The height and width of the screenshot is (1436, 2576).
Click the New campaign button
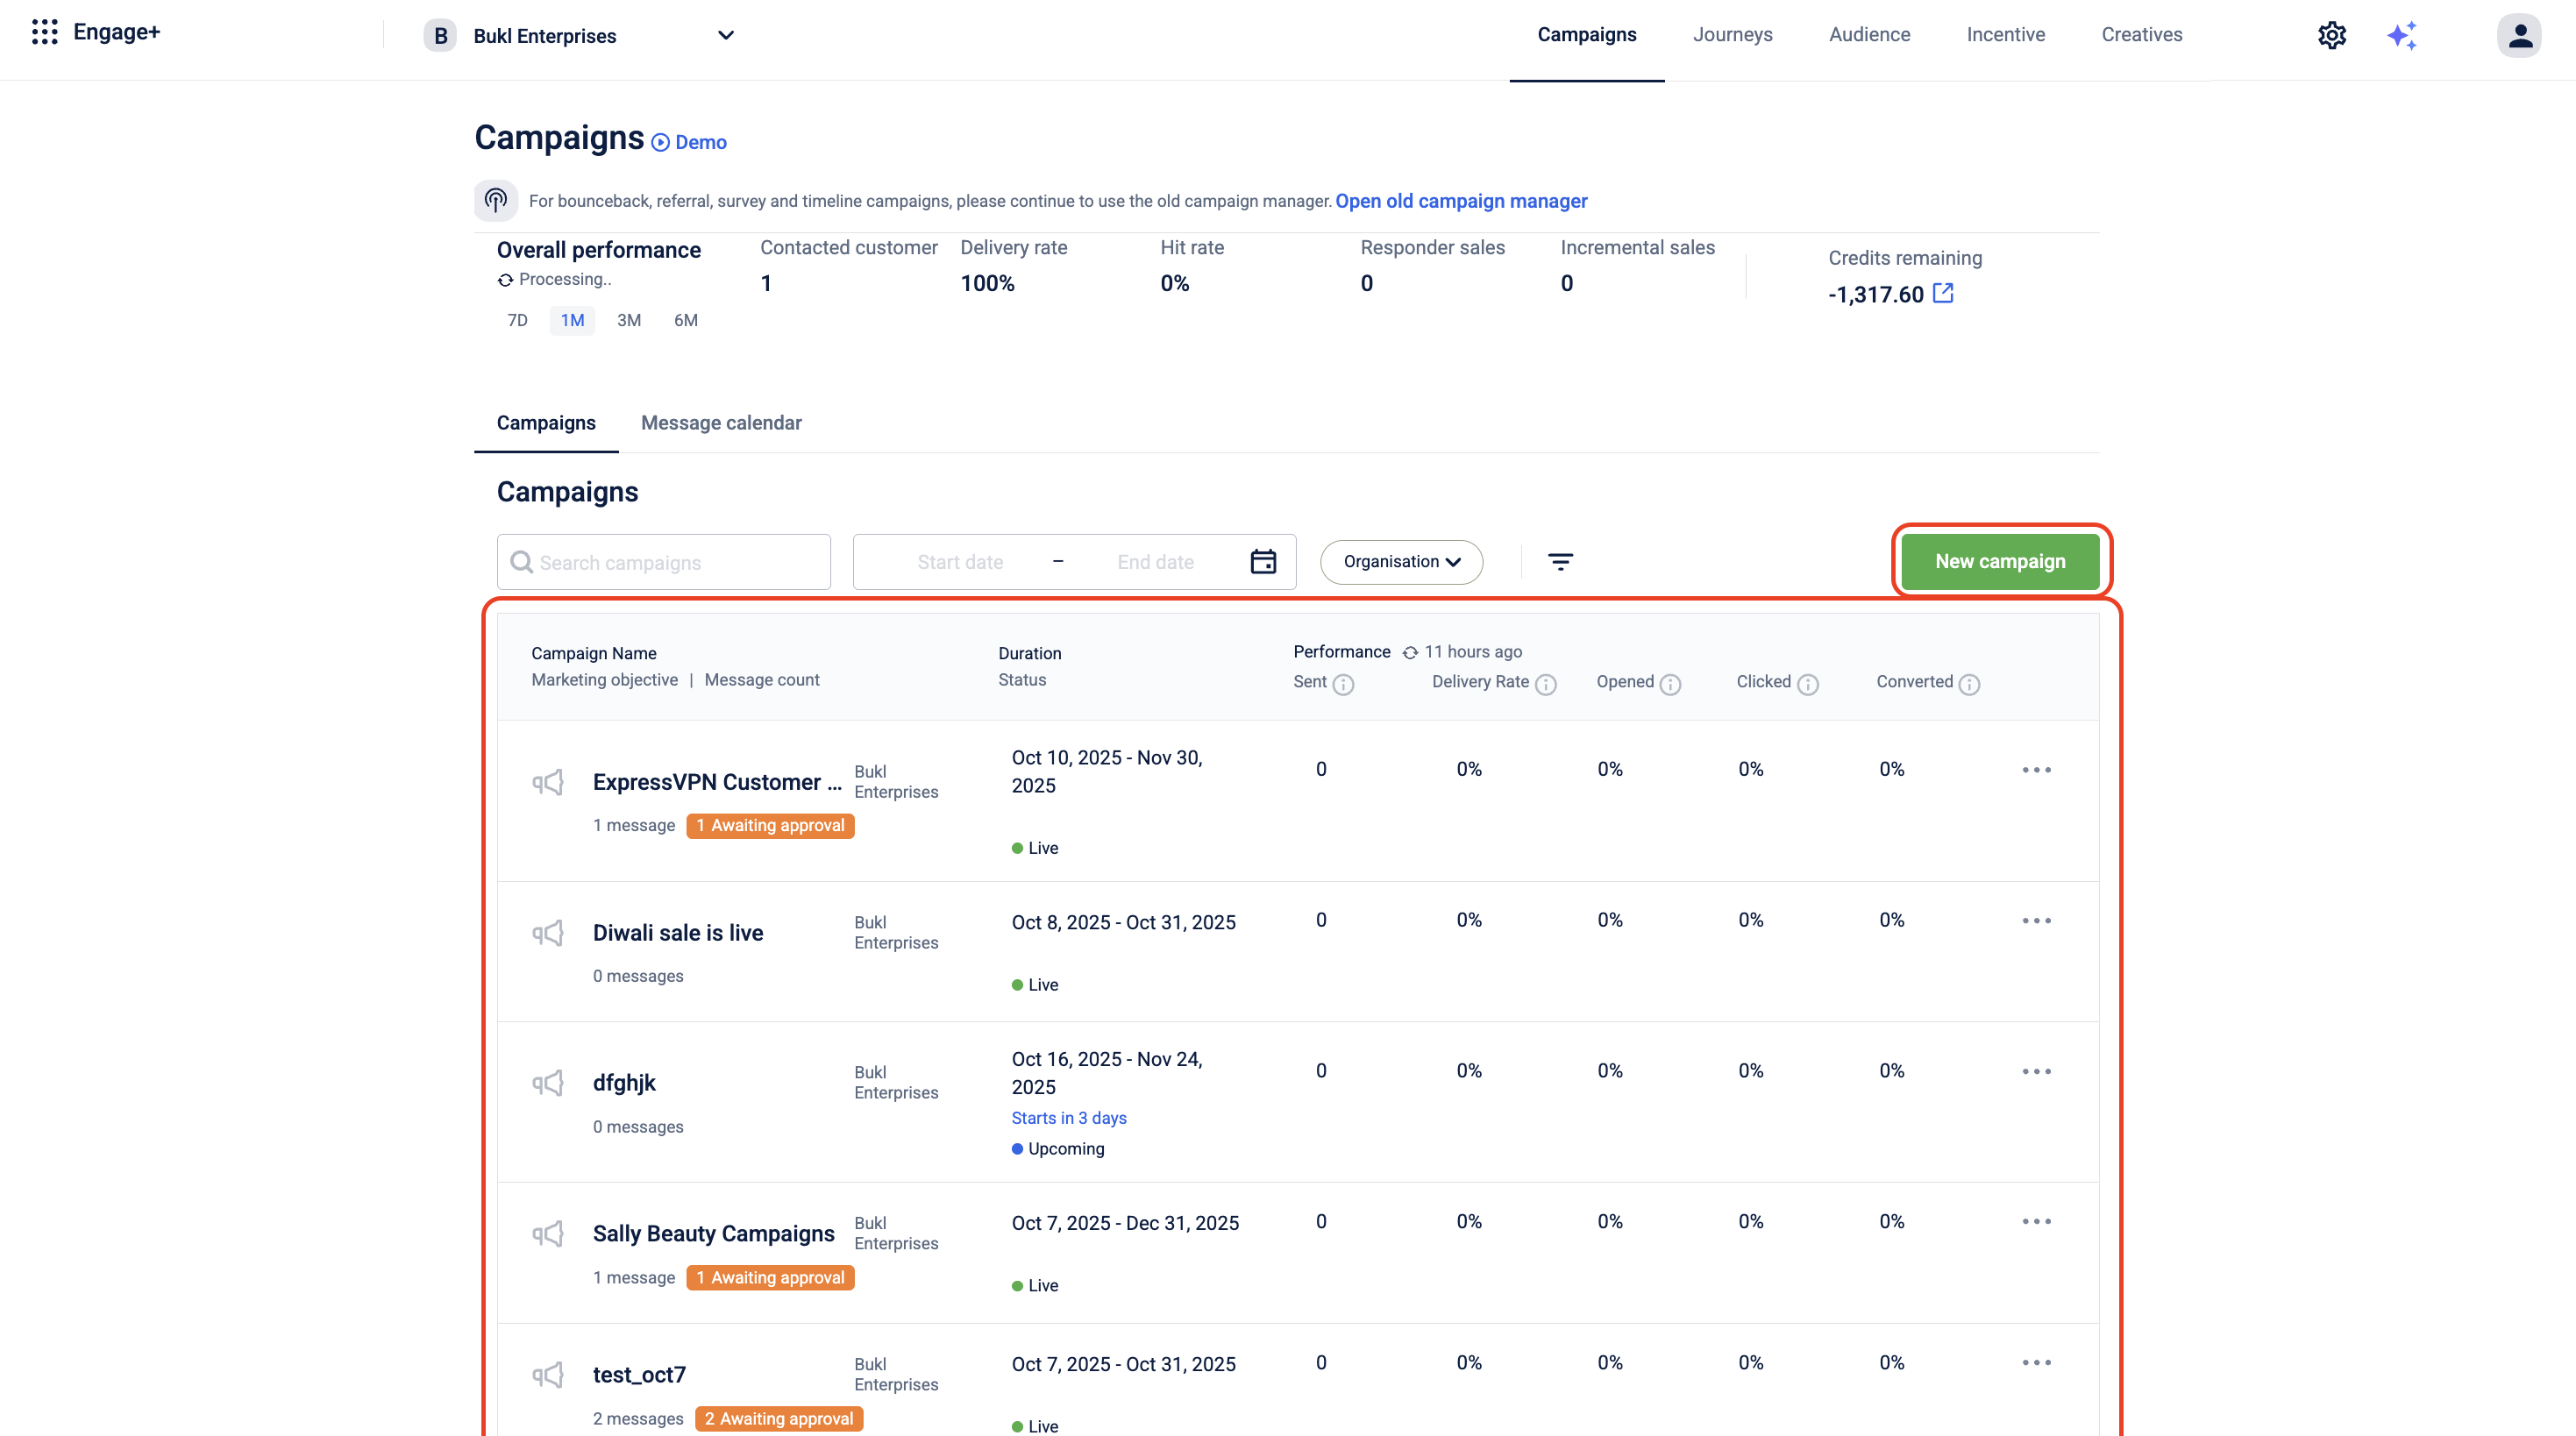(x=1999, y=562)
